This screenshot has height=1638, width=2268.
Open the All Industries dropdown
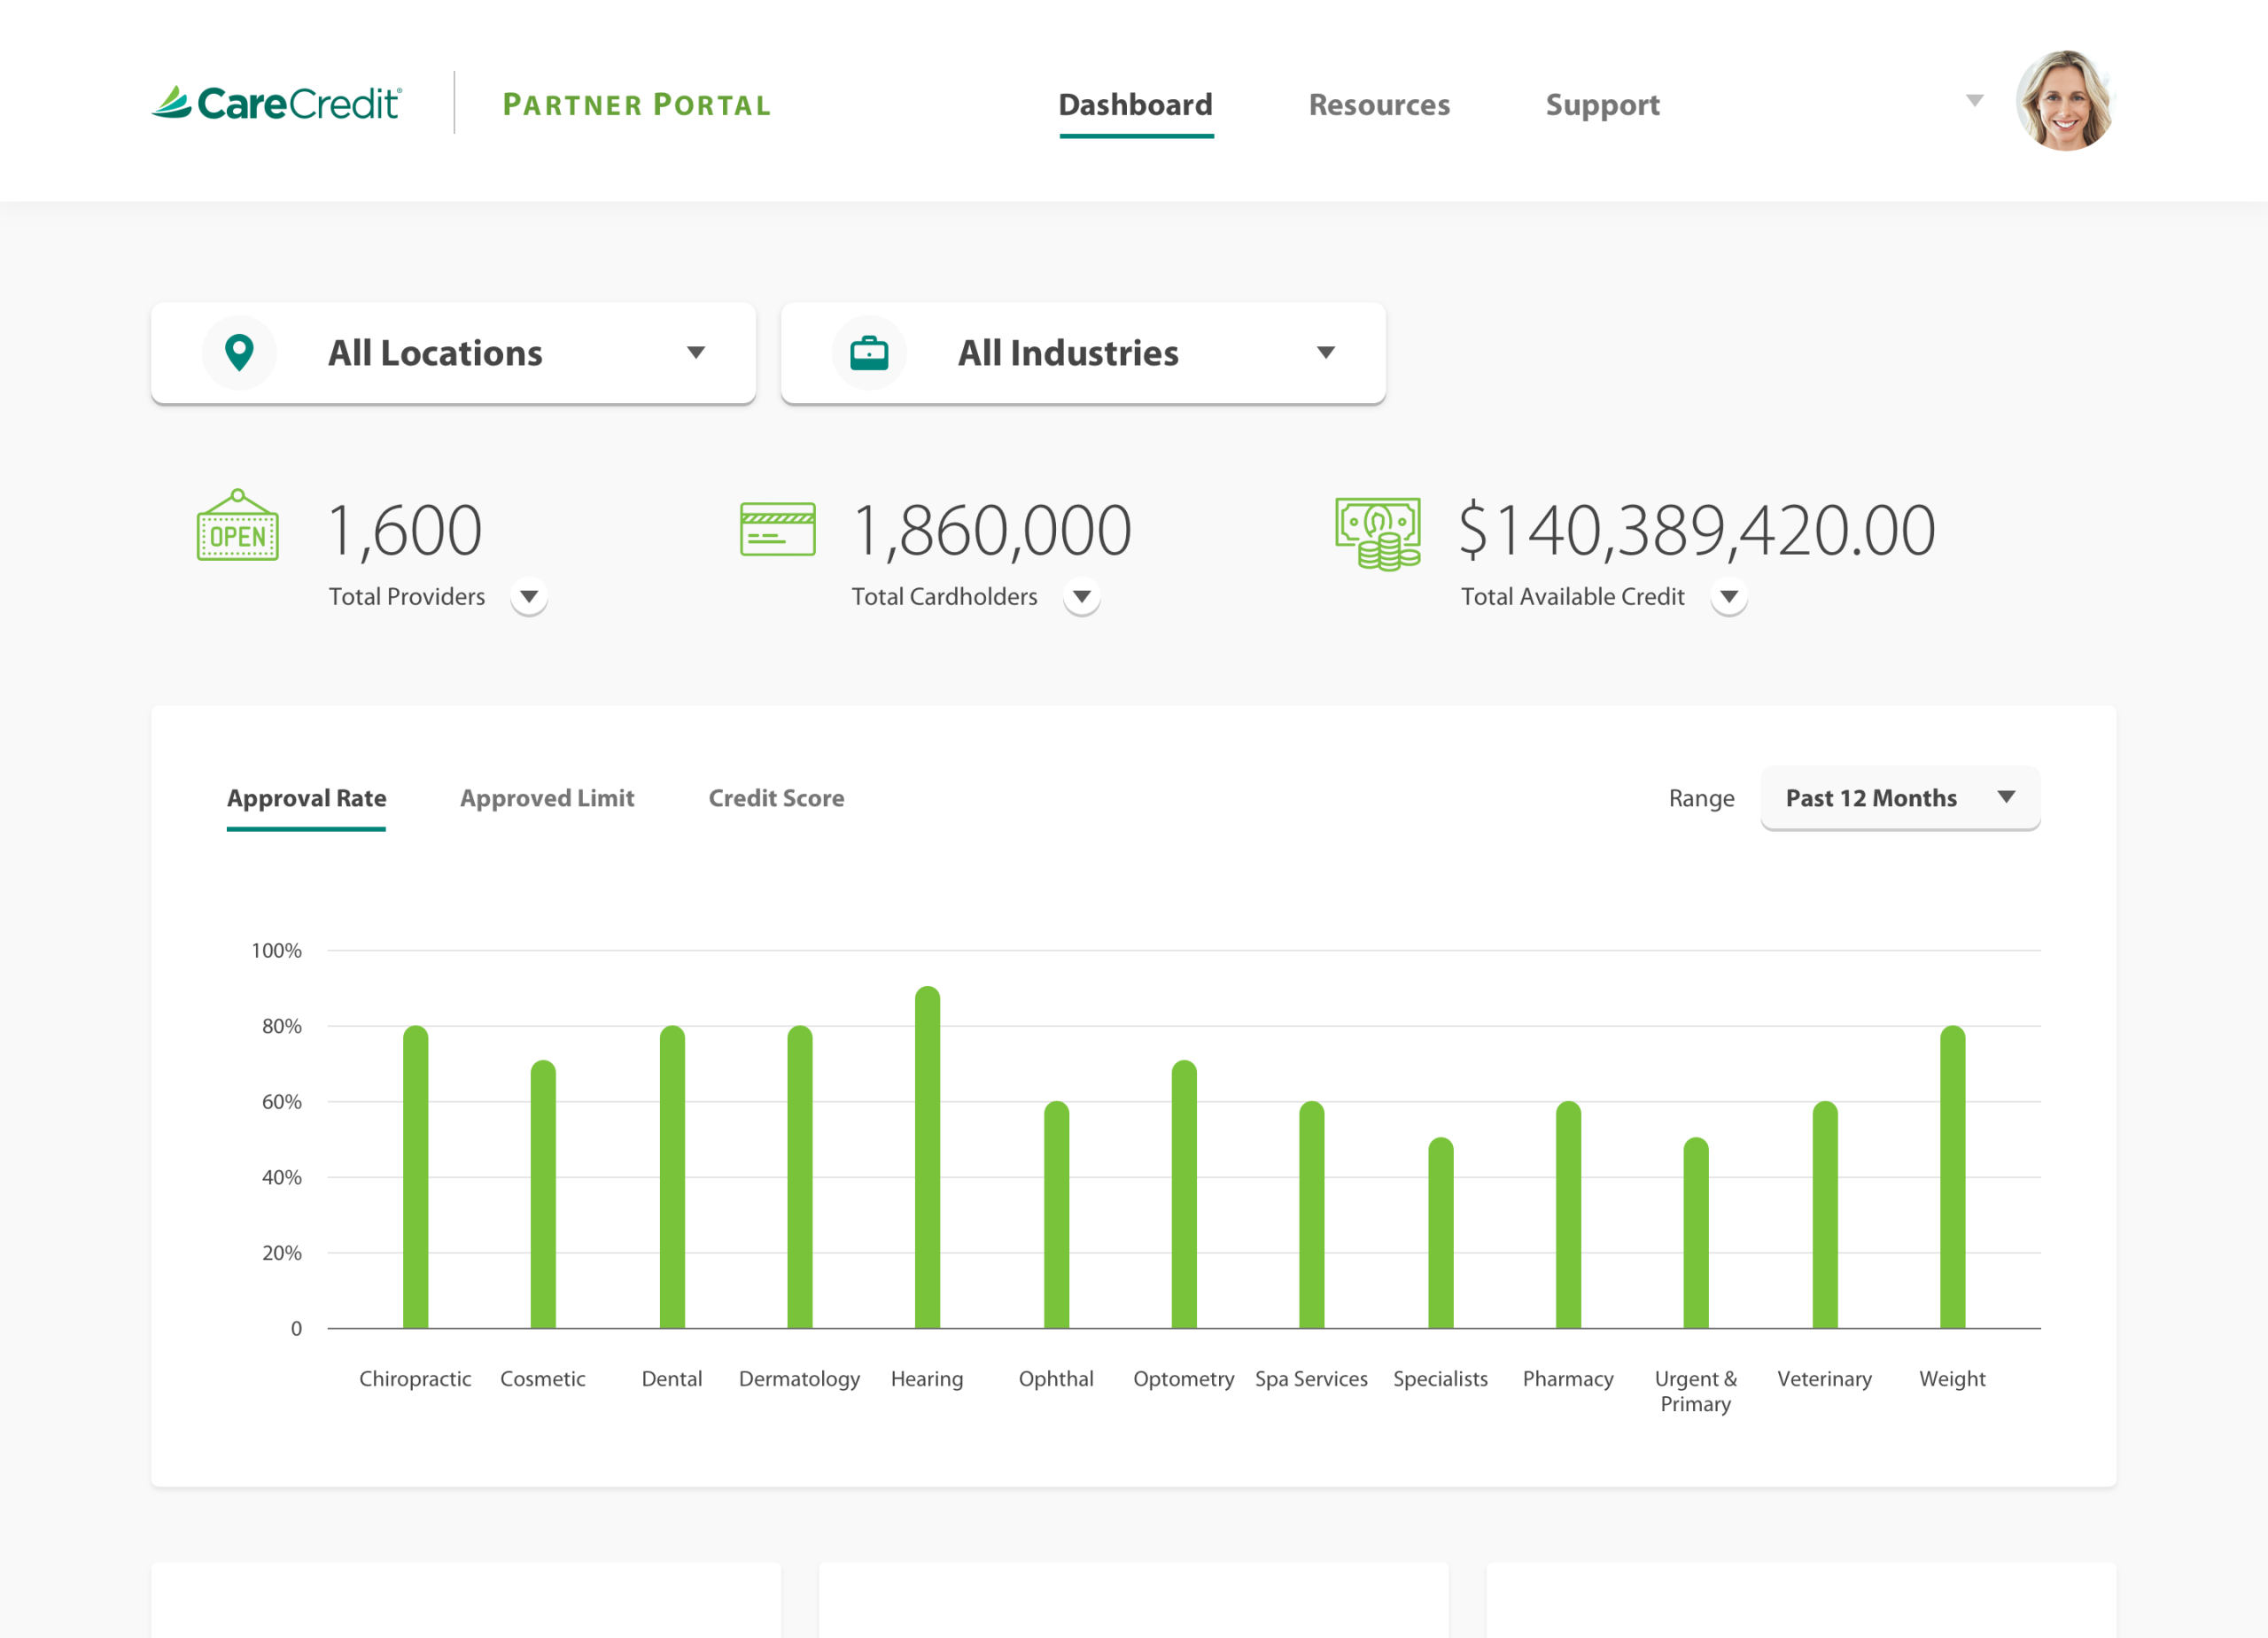click(1083, 353)
